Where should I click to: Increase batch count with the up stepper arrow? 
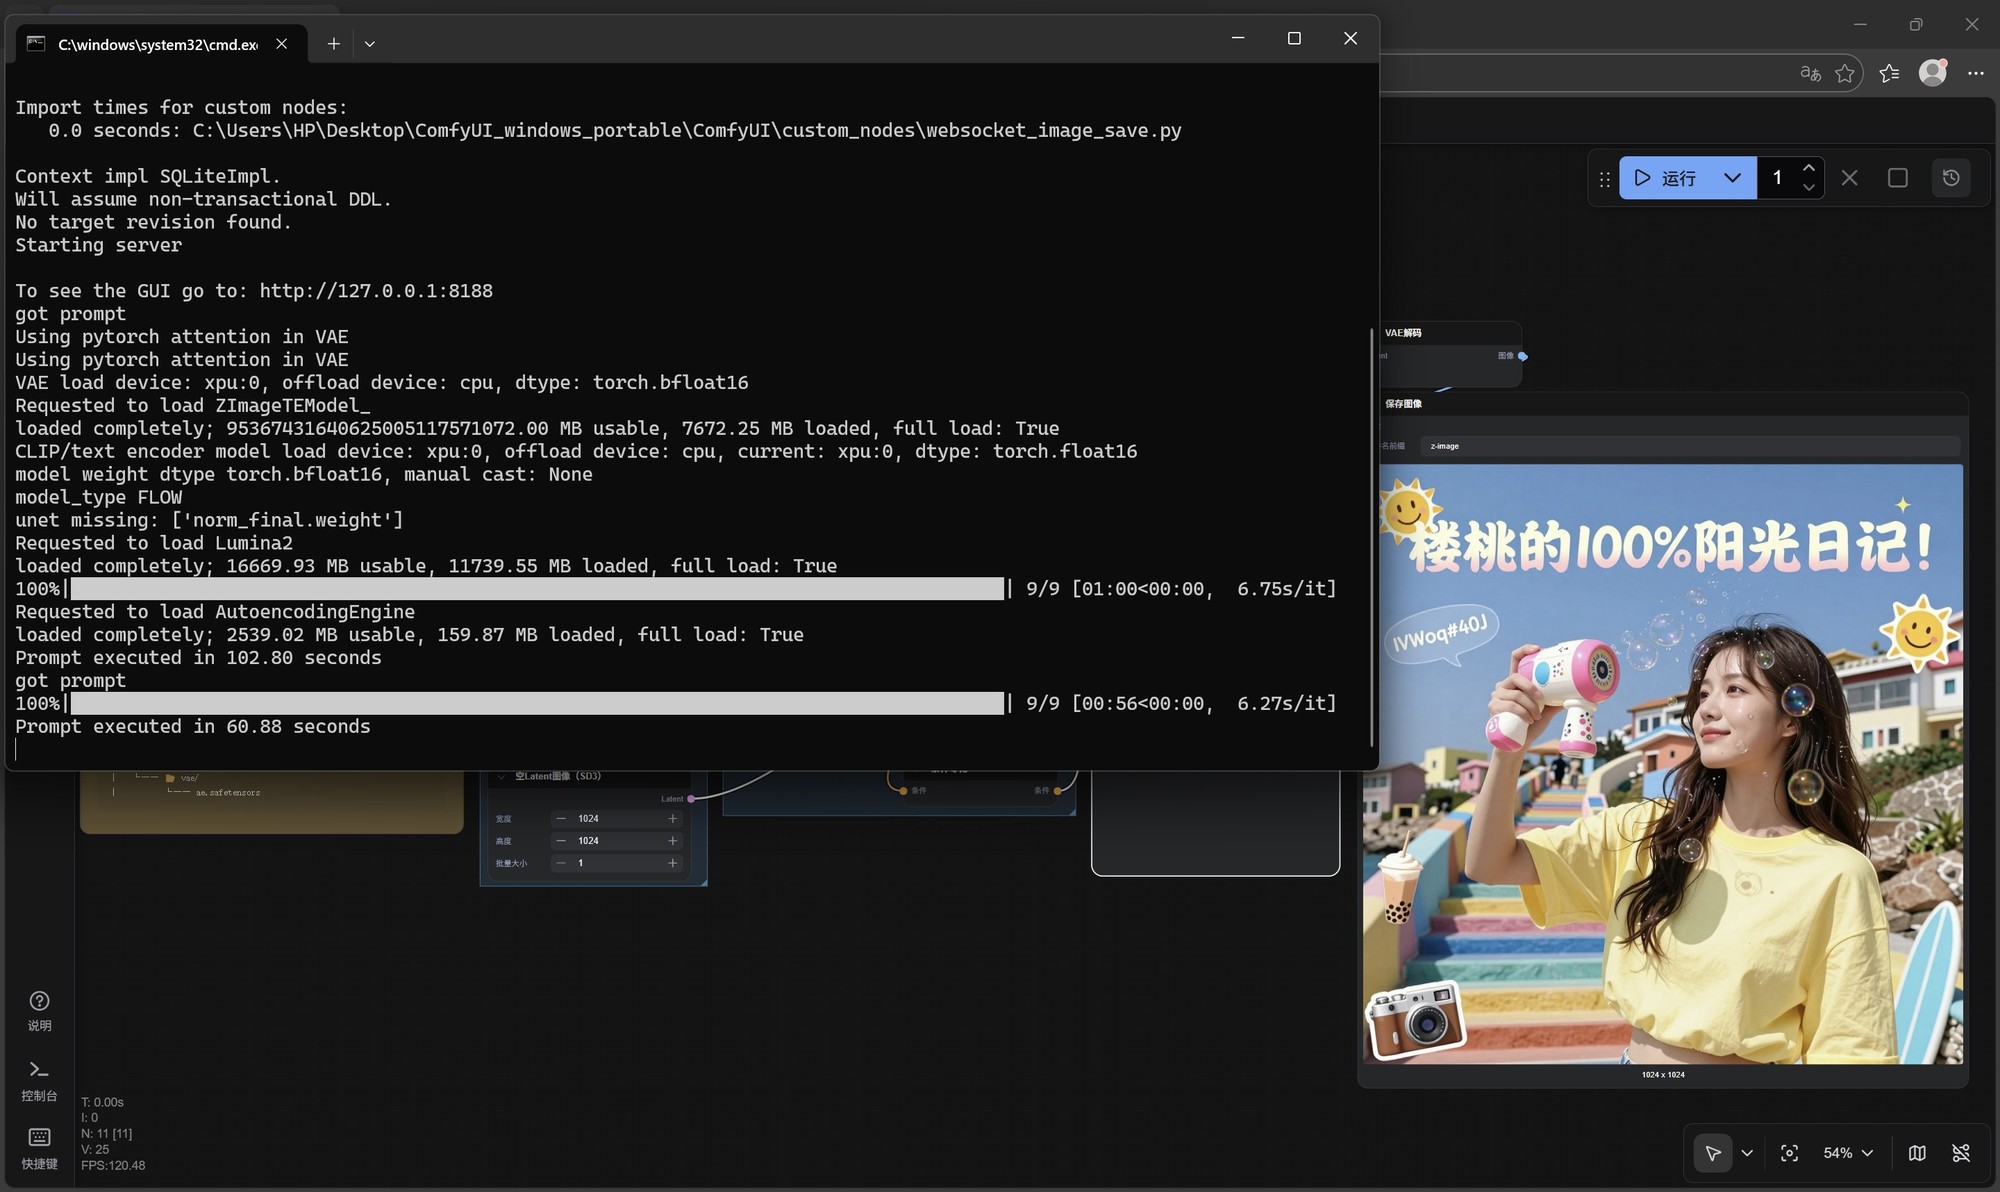(x=1808, y=168)
